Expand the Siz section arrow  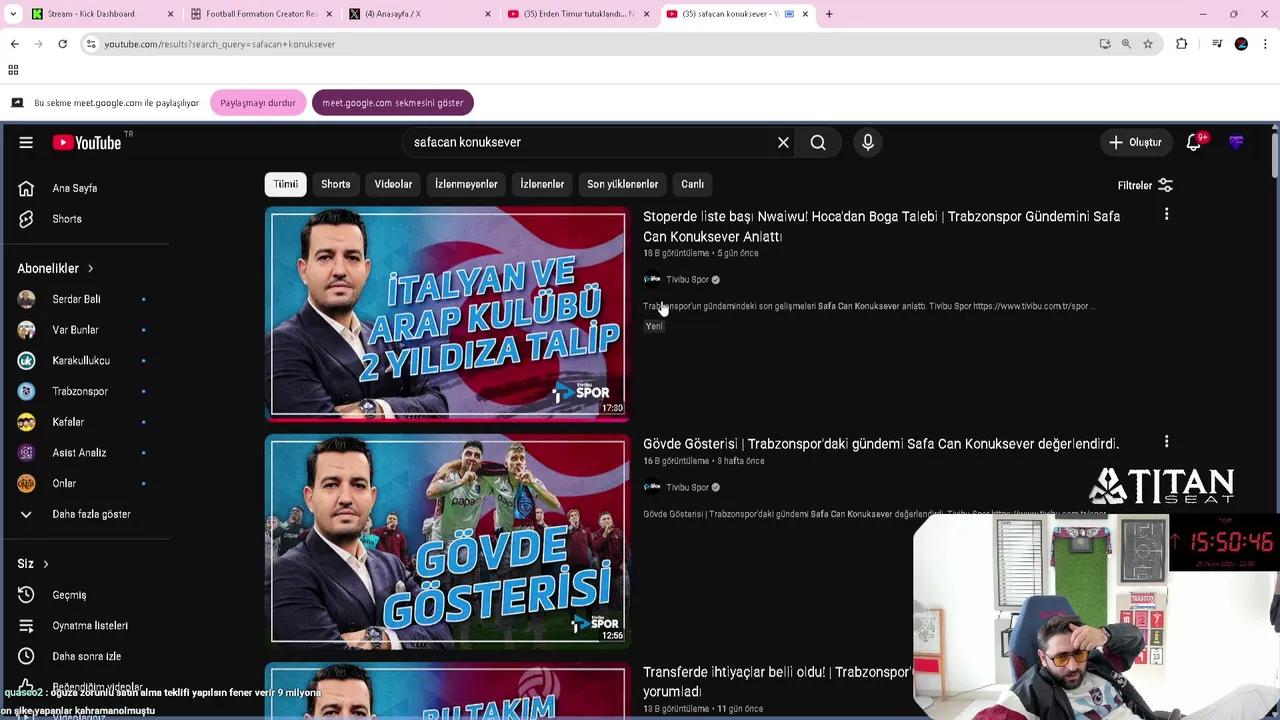point(45,564)
